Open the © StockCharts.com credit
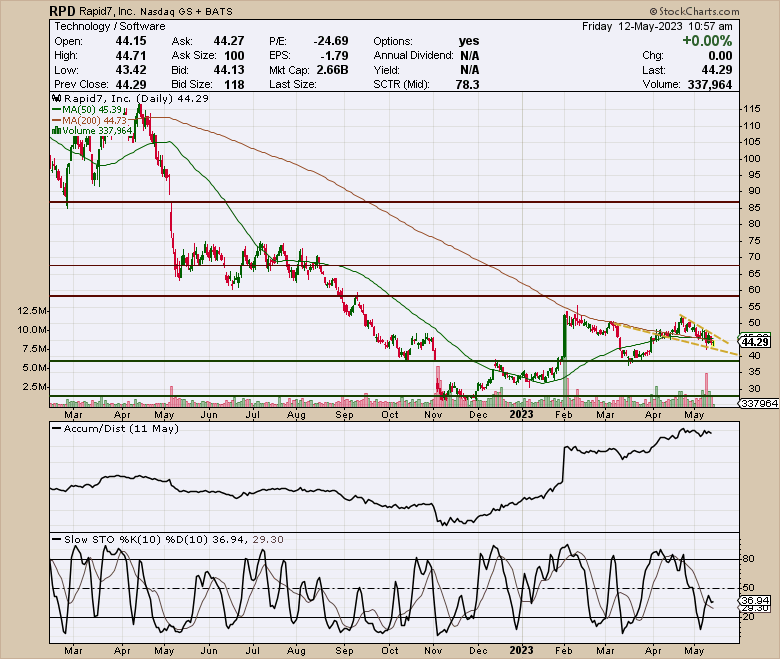Image resolution: width=780 pixels, height=659 pixels. click(694, 11)
